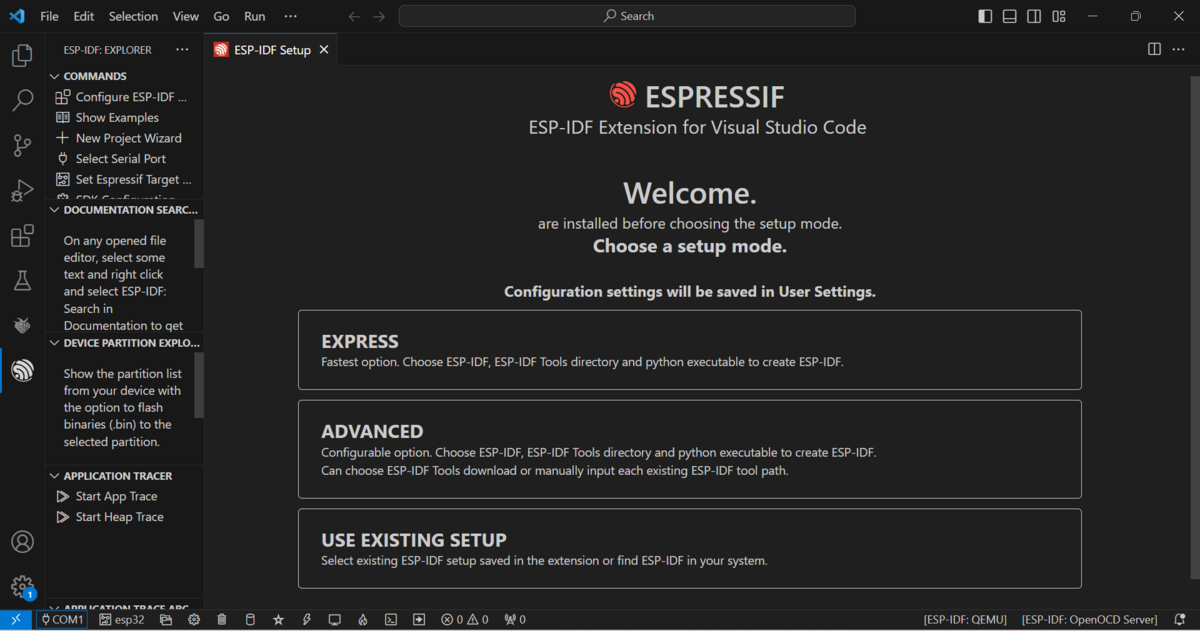
Task: Open the Source Control view
Action: (22, 146)
